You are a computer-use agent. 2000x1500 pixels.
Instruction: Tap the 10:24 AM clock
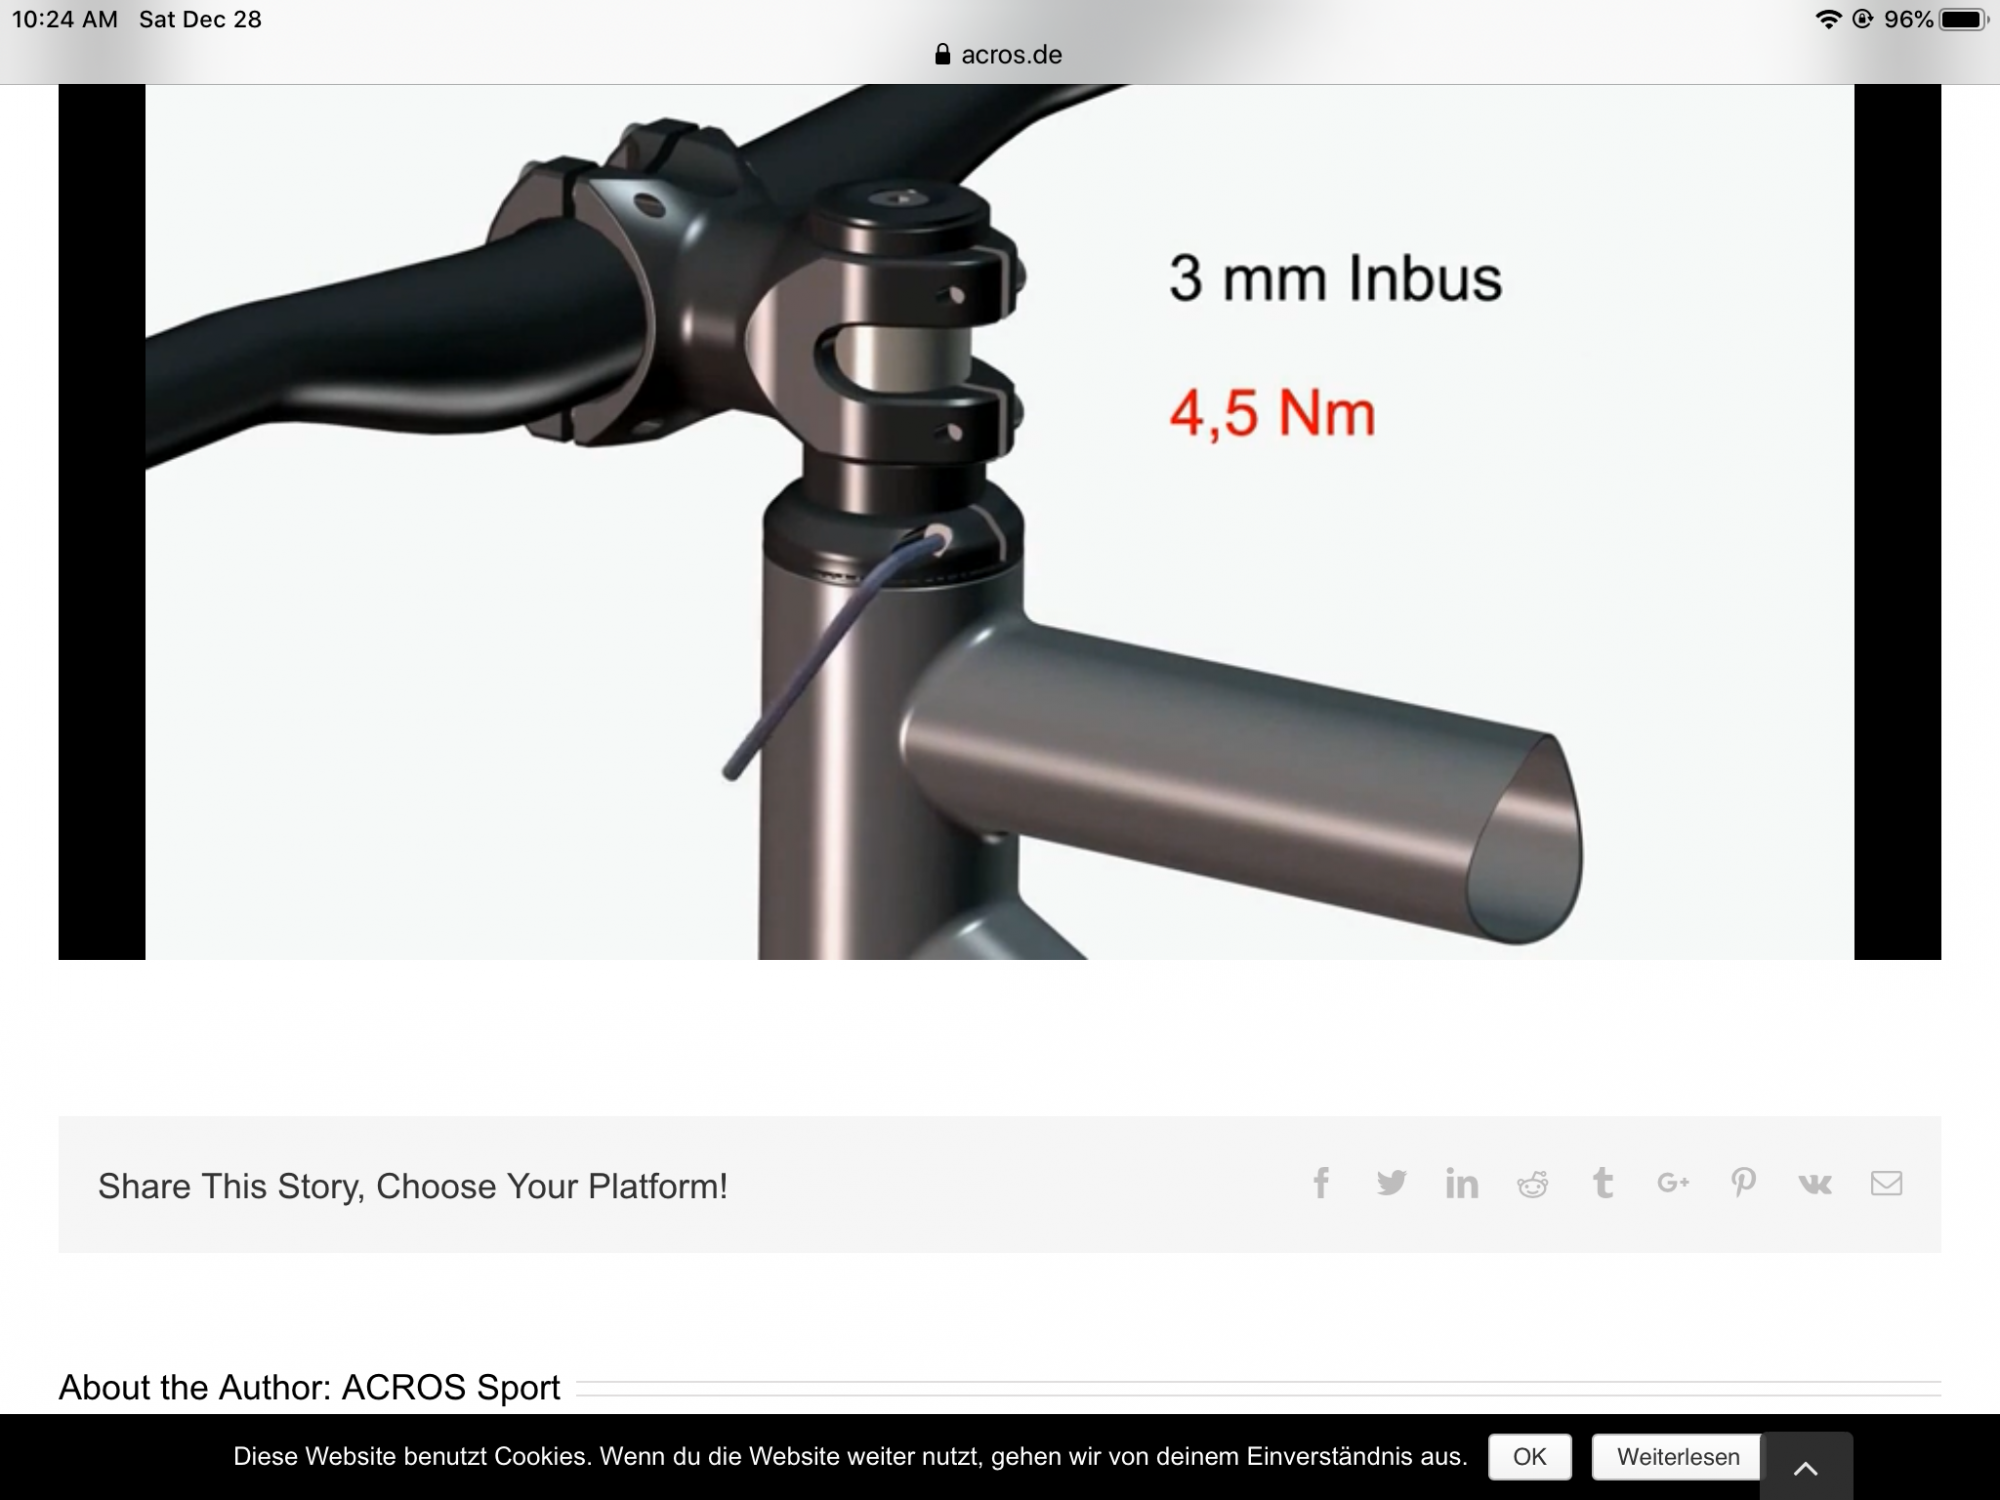(65, 19)
